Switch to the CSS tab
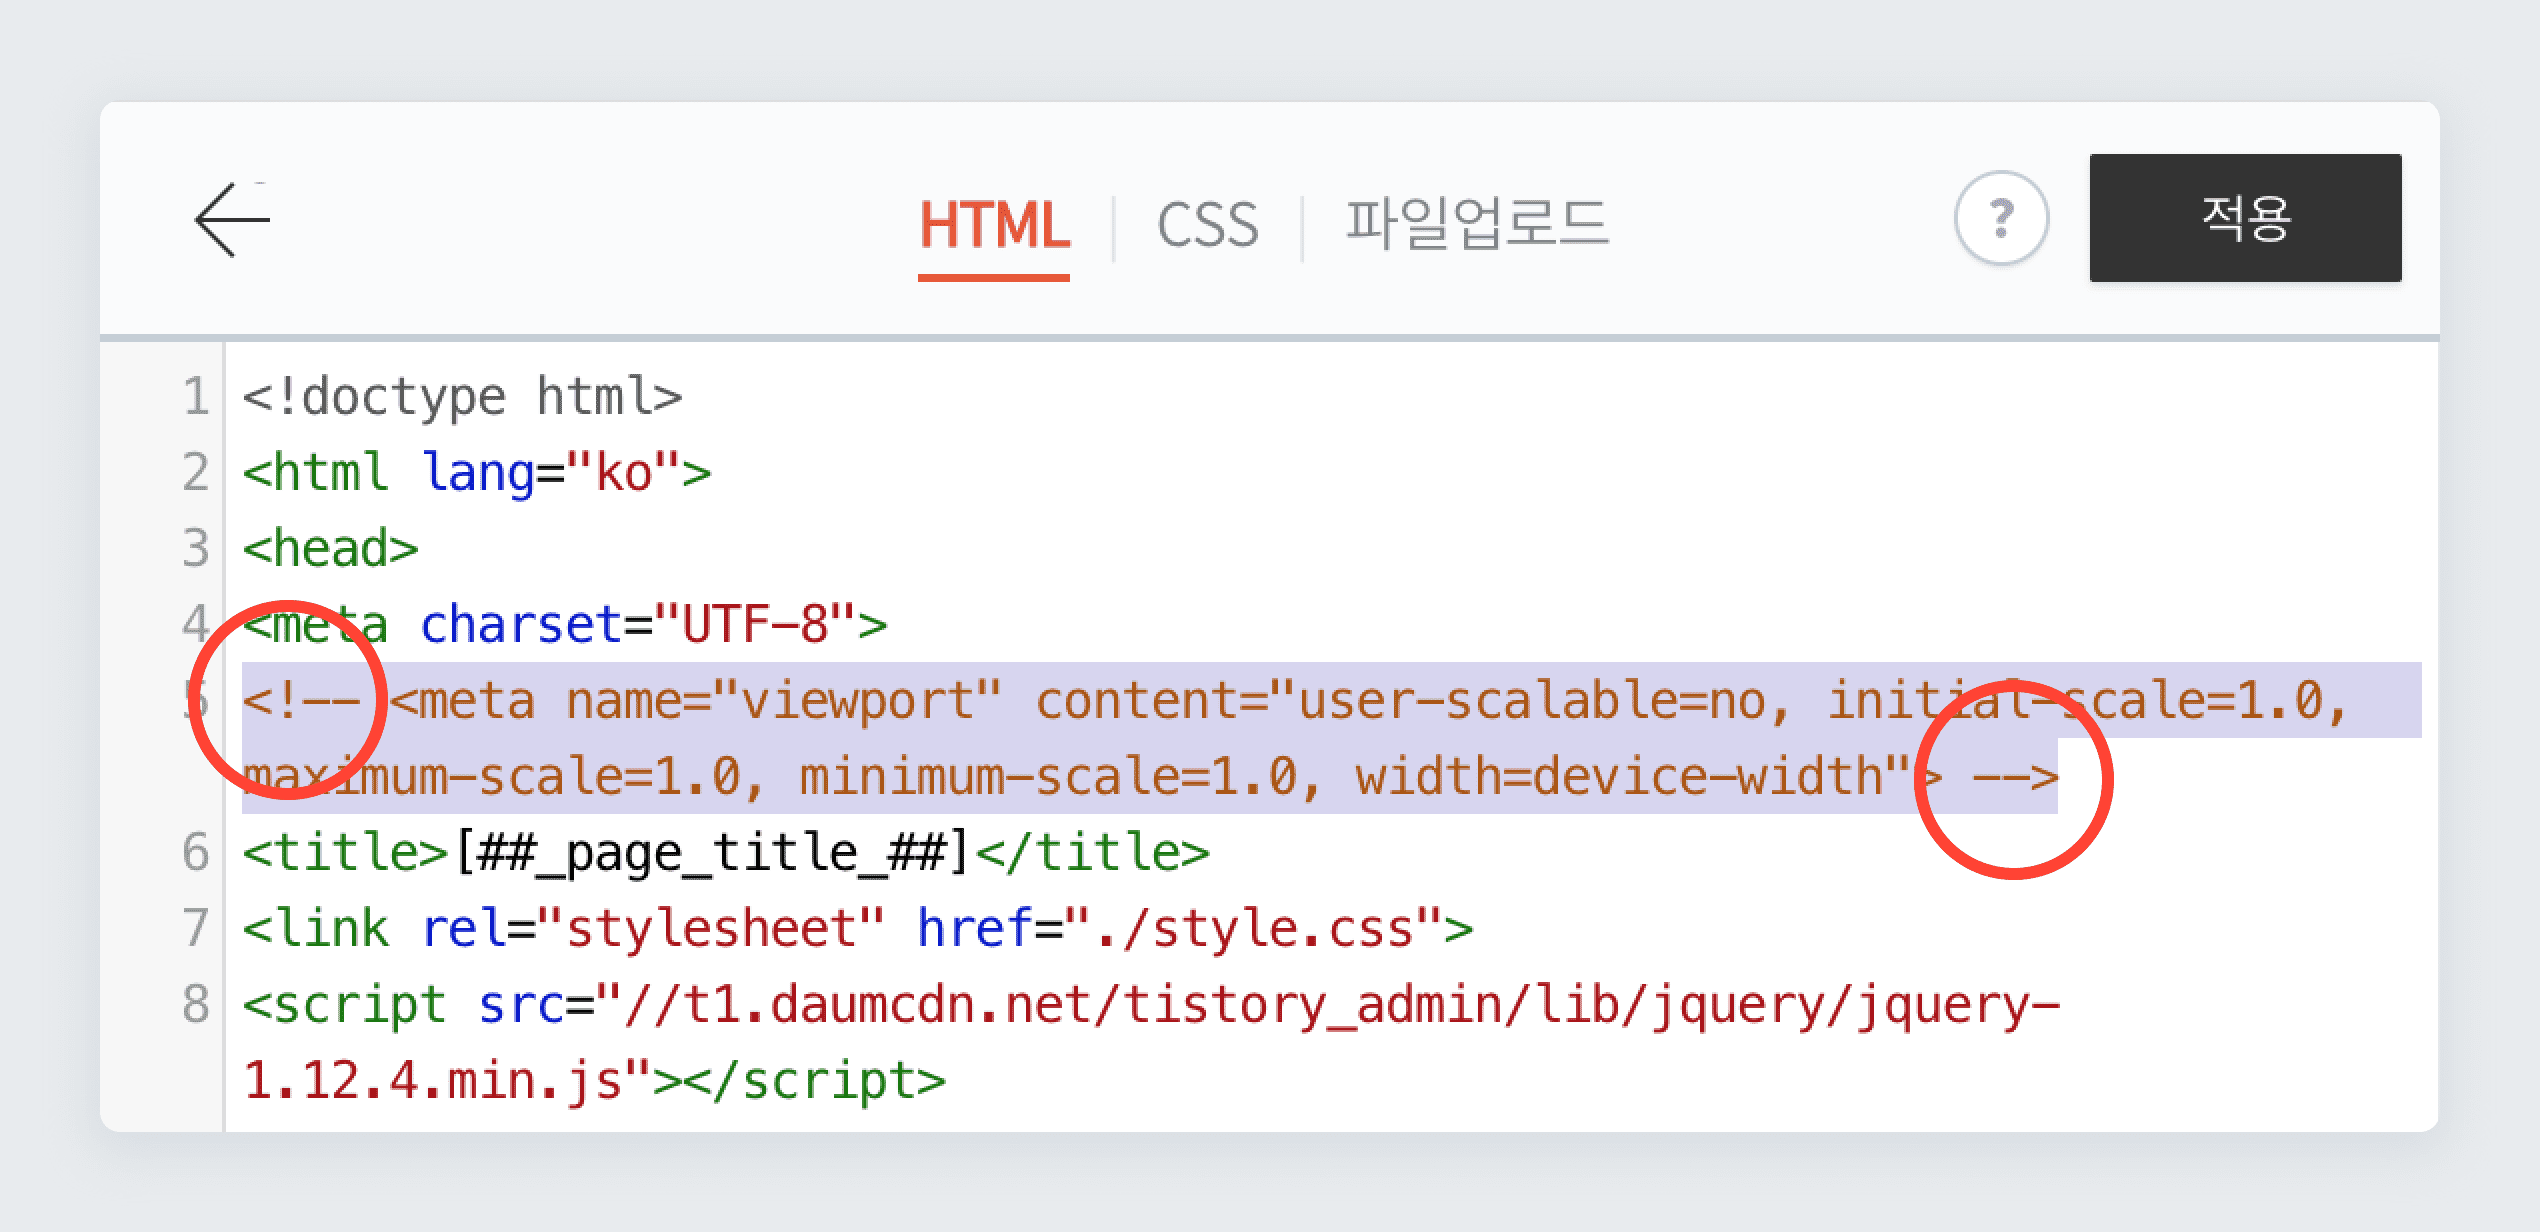Screen dimensions: 2540x1232 [x=1207, y=225]
